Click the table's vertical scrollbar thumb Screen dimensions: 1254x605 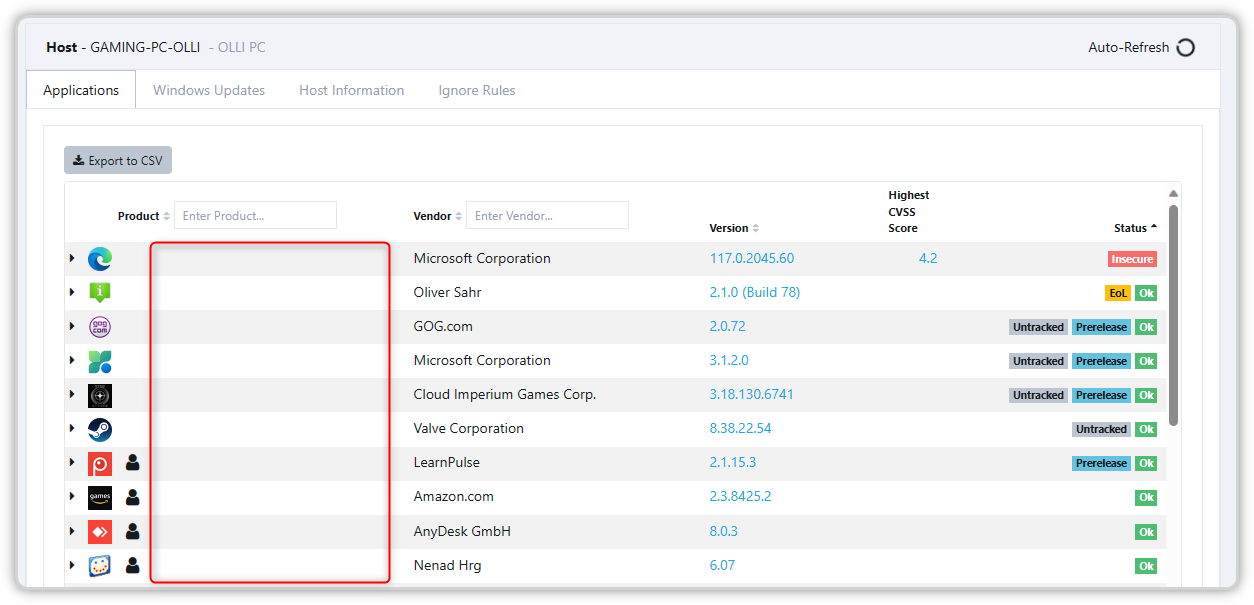(1173, 315)
